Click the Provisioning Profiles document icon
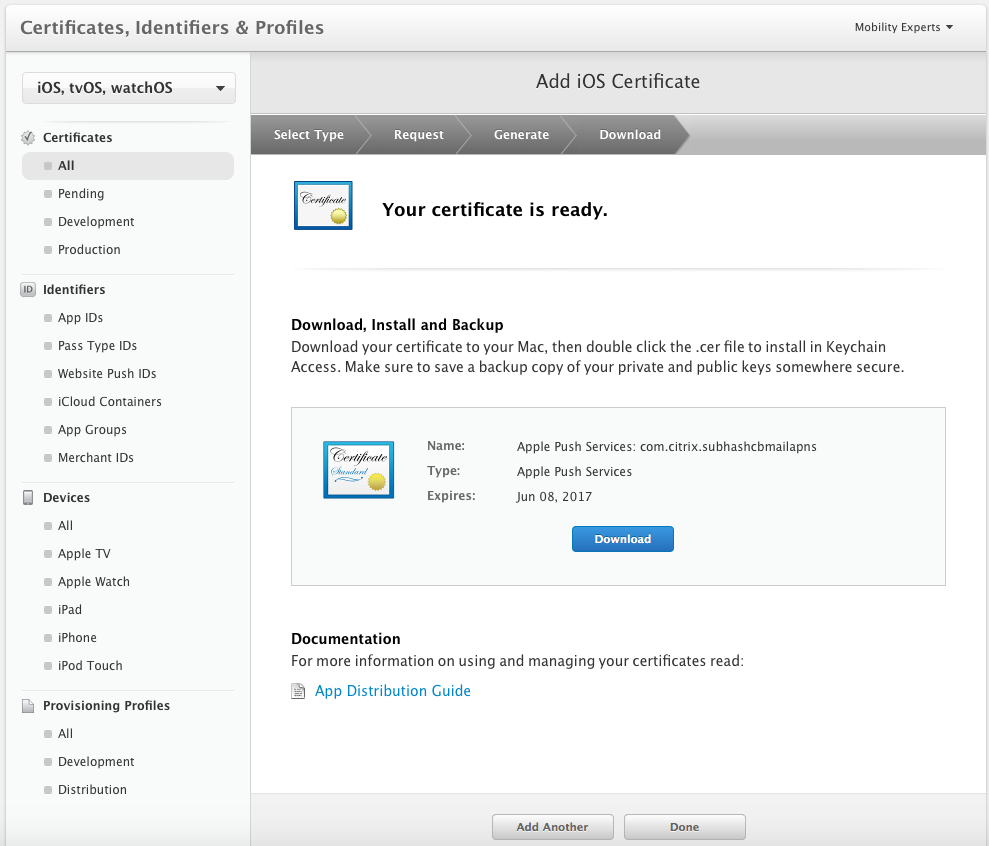Viewport: 989px width, 846px height. point(28,706)
